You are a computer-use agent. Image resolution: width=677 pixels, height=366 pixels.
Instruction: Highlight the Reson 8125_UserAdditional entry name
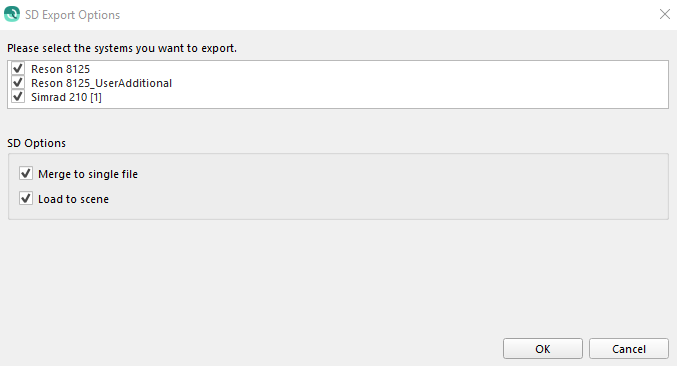click(101, 83)
